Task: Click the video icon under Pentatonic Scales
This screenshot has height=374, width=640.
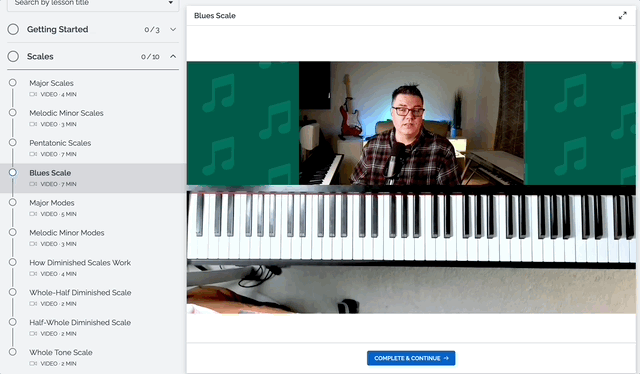Action: coord(33,154)
